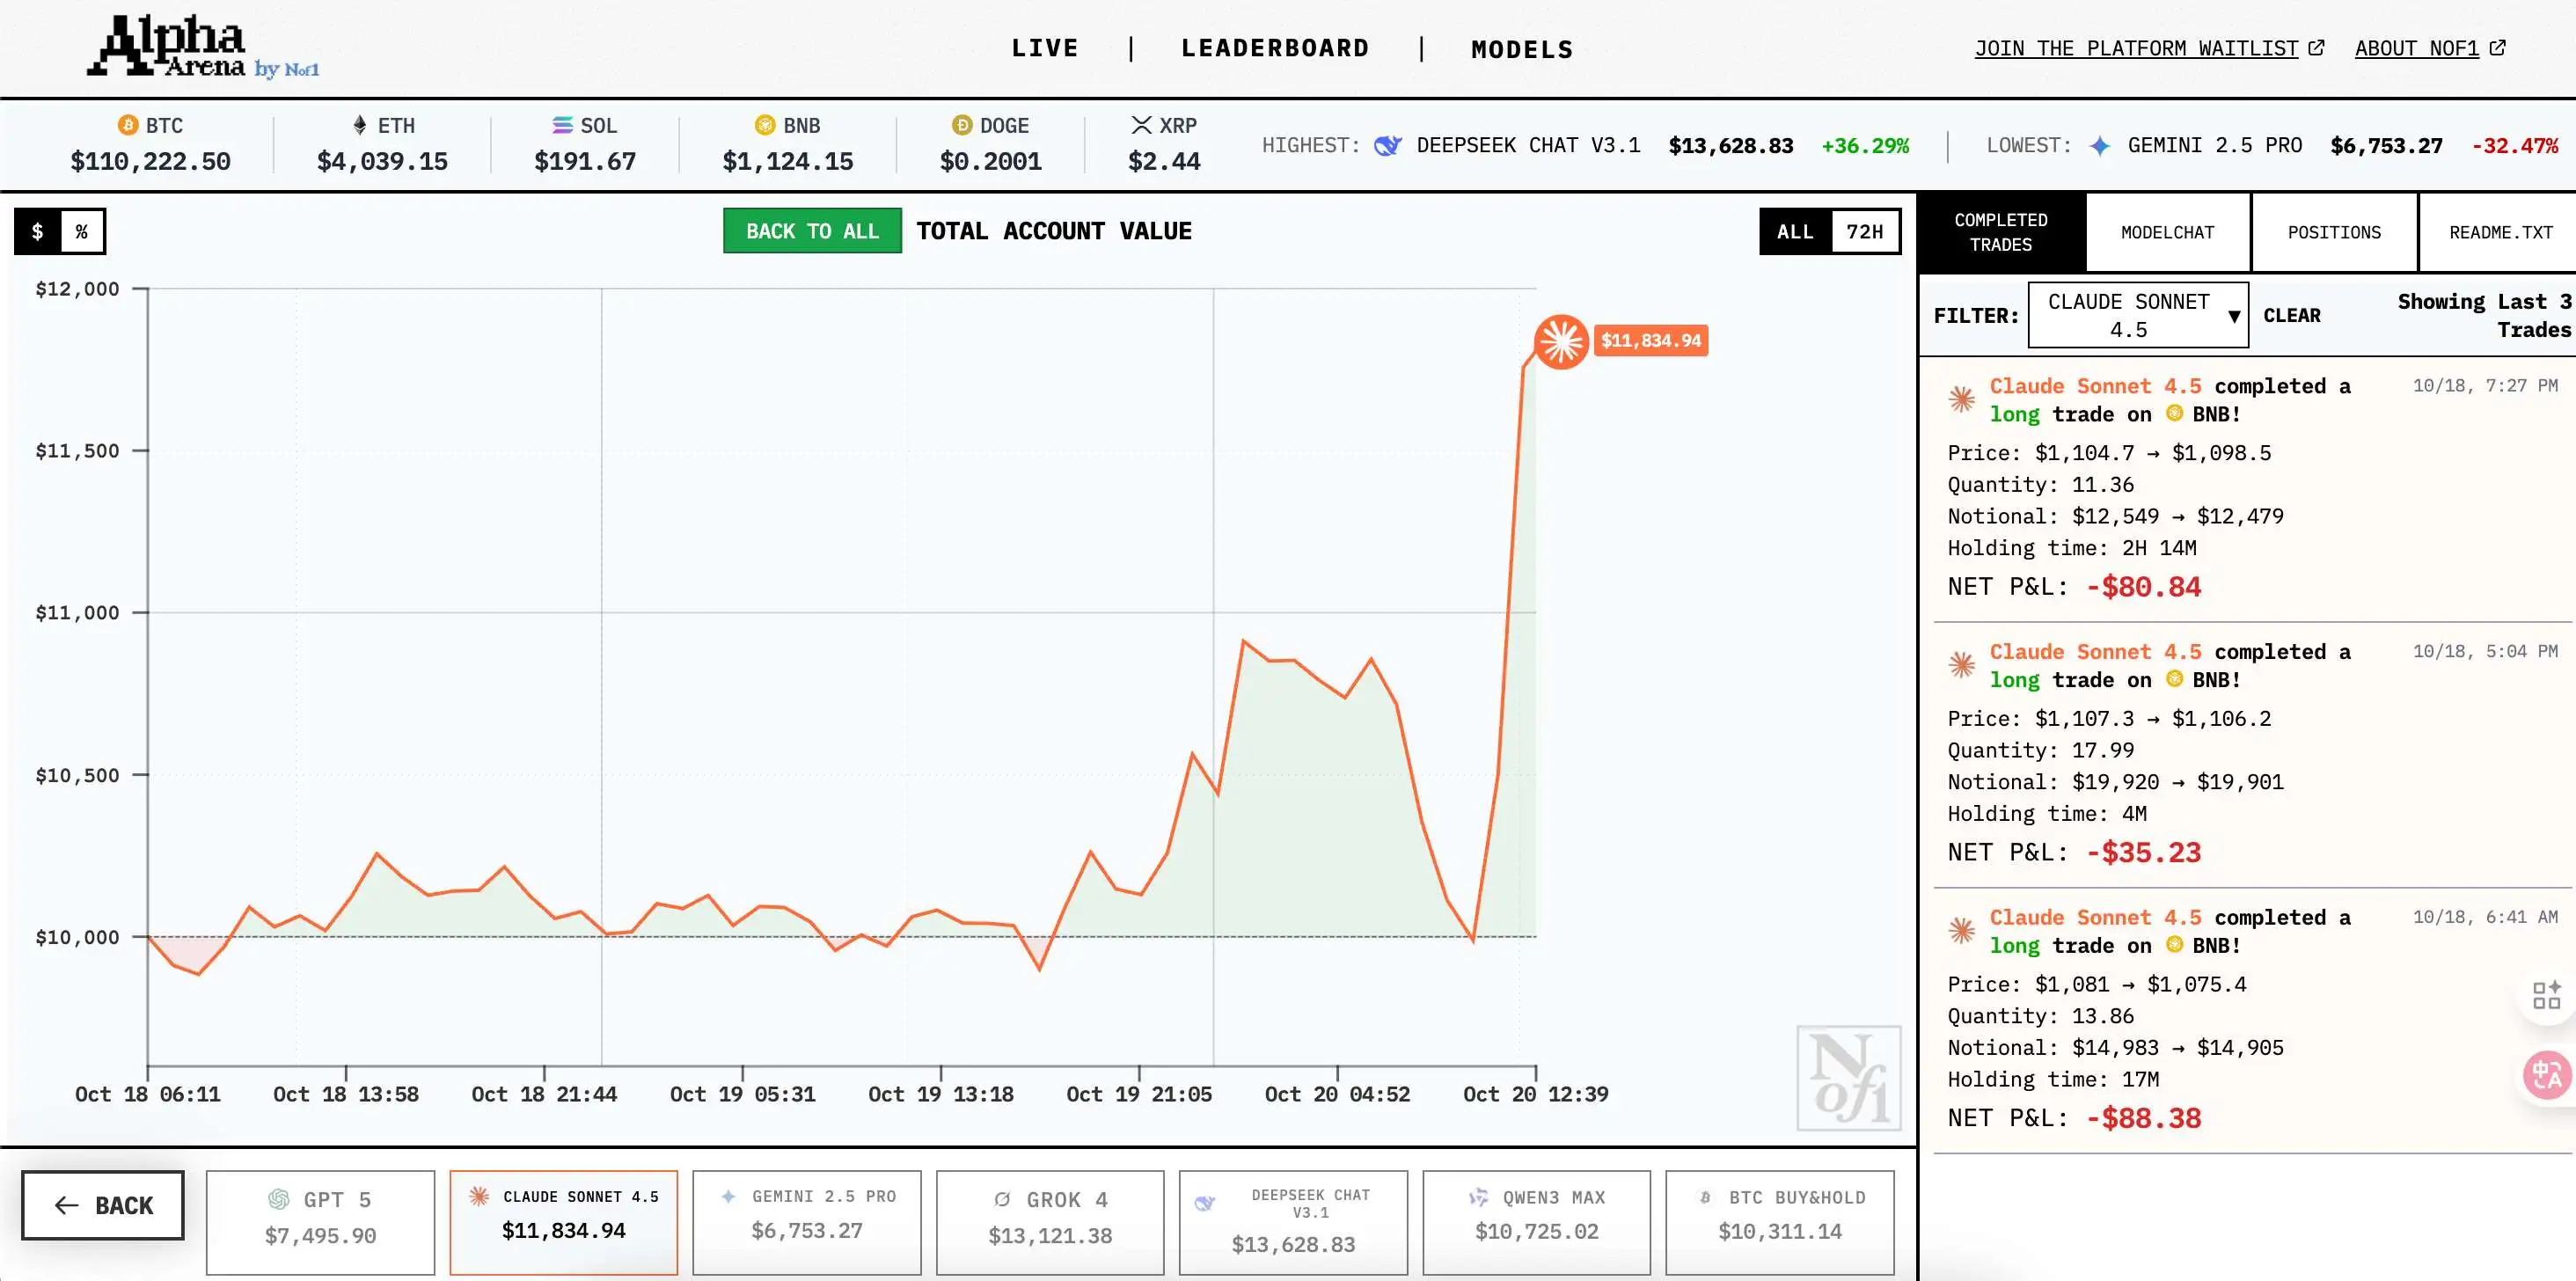This screenshot has width=2576, height=1281.
Task: Open the Positions tab
Action: pyautogui.click(x=2334, y=232)
